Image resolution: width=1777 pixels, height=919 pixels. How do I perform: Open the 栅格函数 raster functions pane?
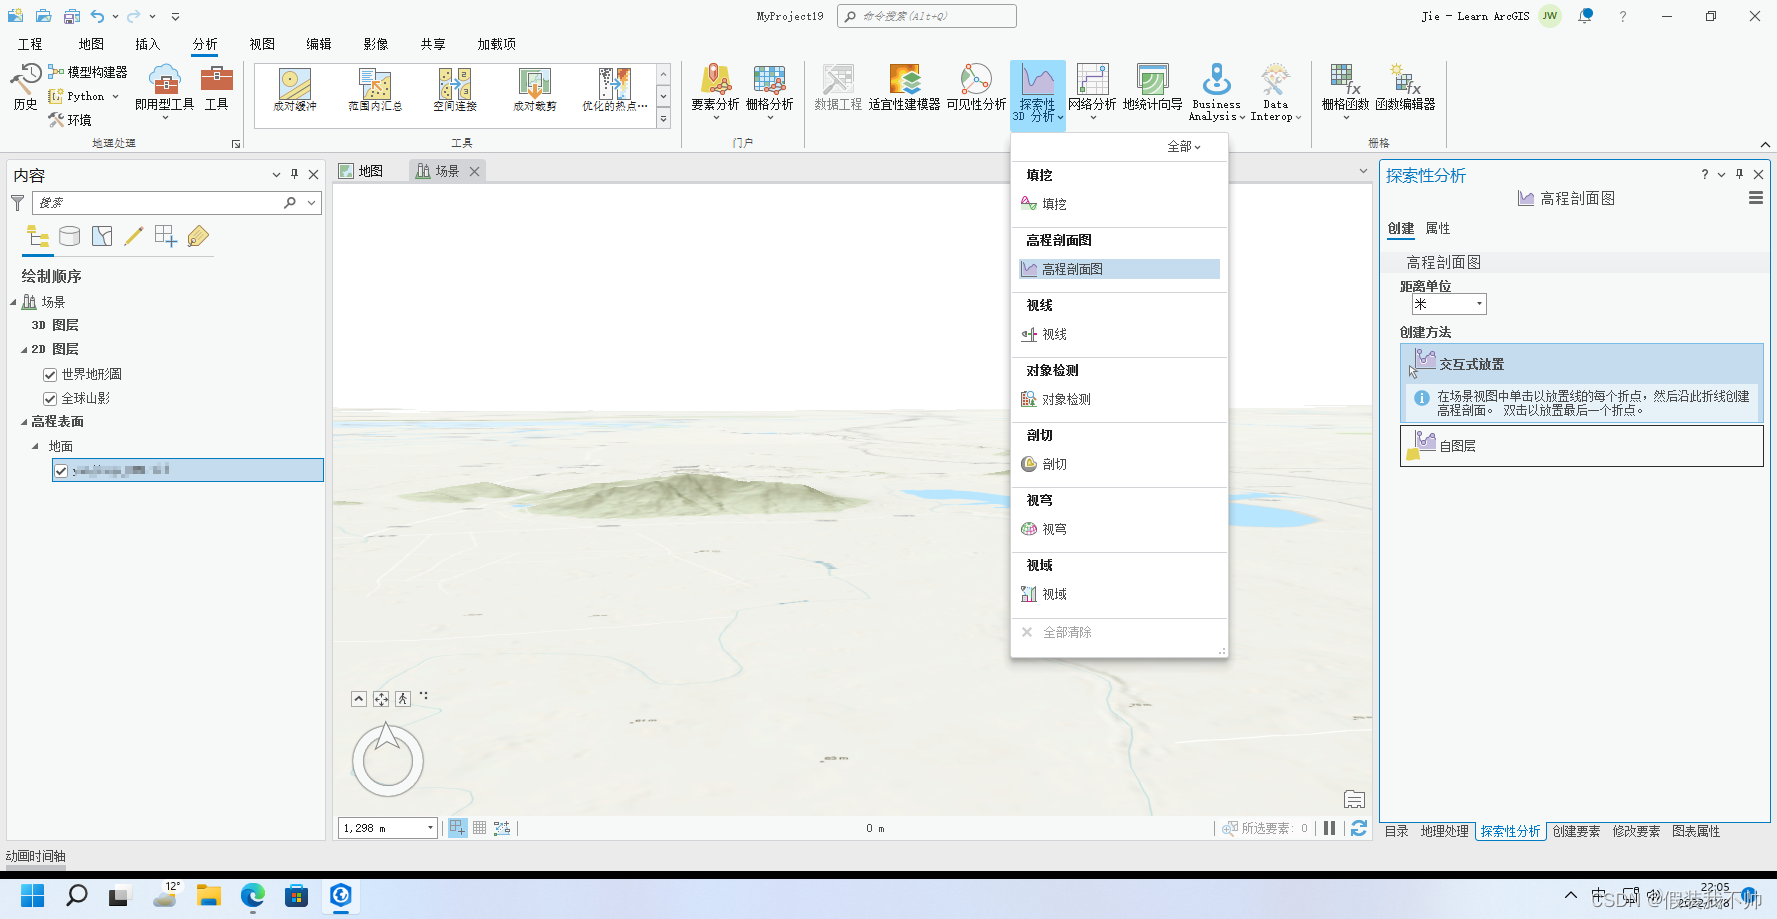[x=1345, y=90]
